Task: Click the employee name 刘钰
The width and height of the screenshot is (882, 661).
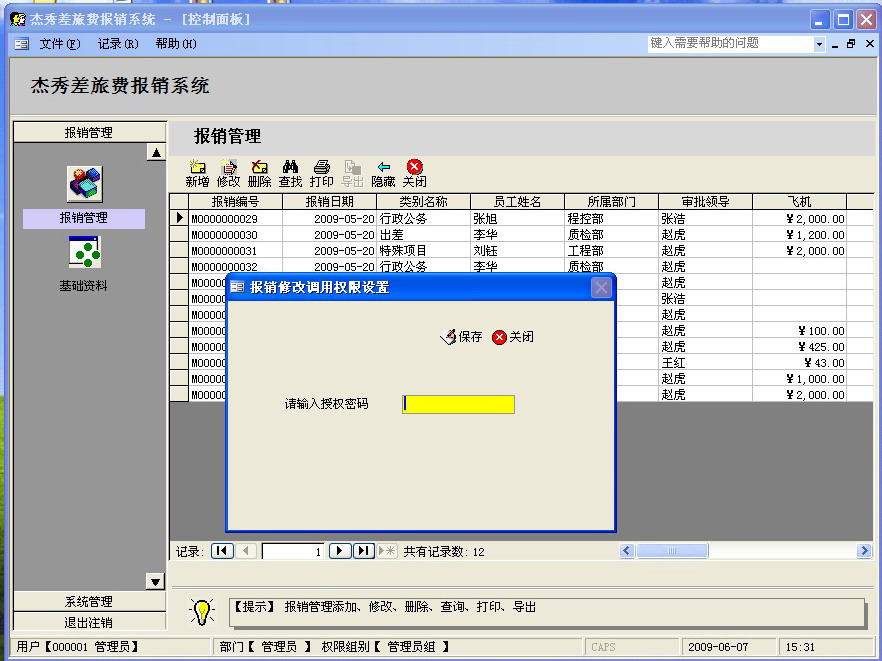Action: (x=518, y=251)
